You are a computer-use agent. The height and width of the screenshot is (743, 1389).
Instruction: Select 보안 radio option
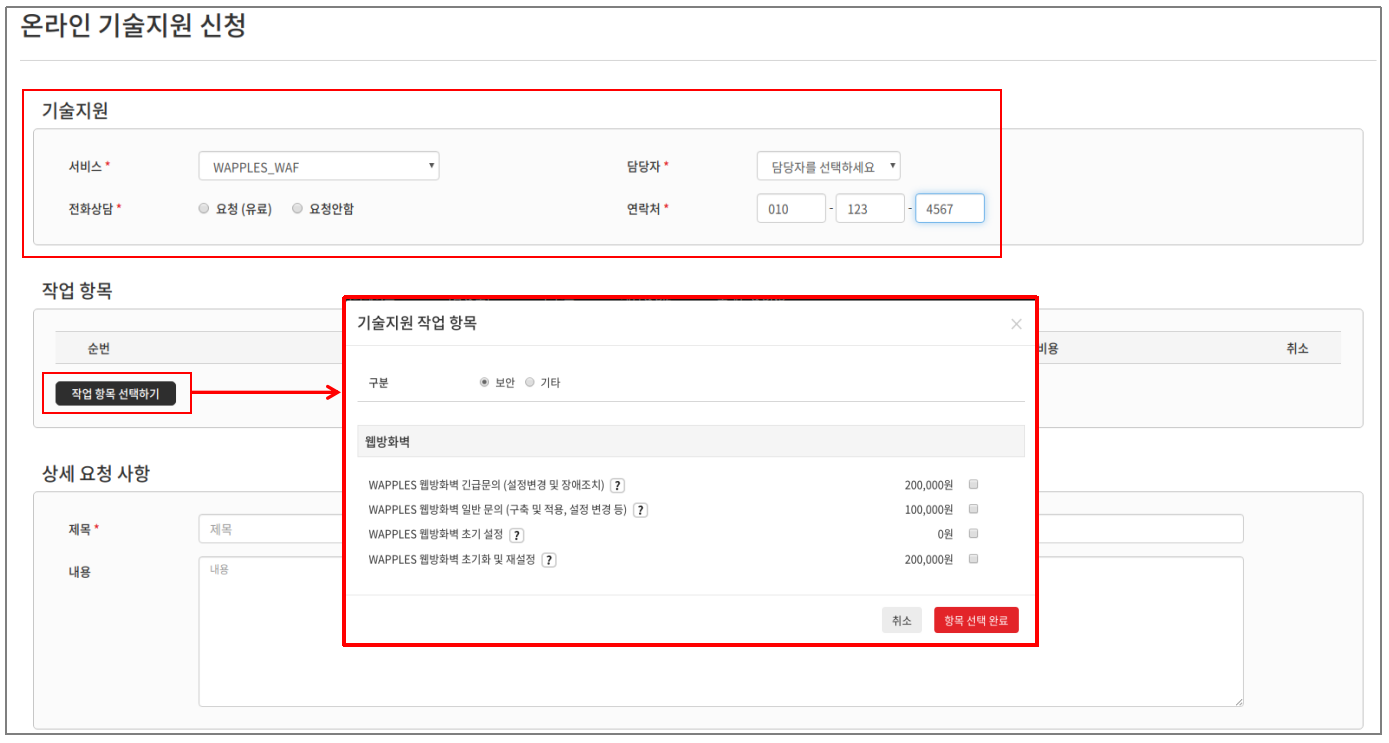pyautogui.click(x=485, y=382)
